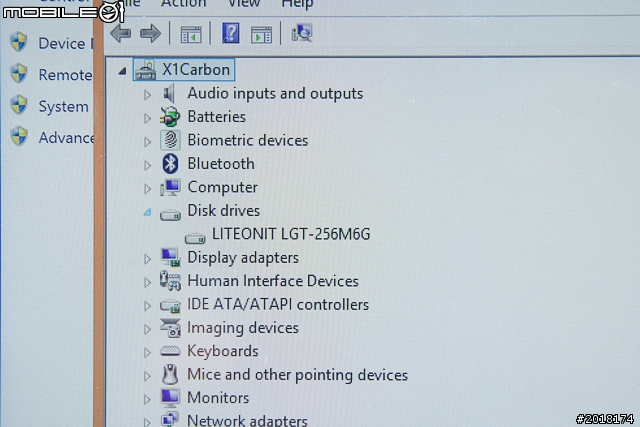Open the Advanced system settings link
This screenshot has width=640, height=427.
(66, 138)
